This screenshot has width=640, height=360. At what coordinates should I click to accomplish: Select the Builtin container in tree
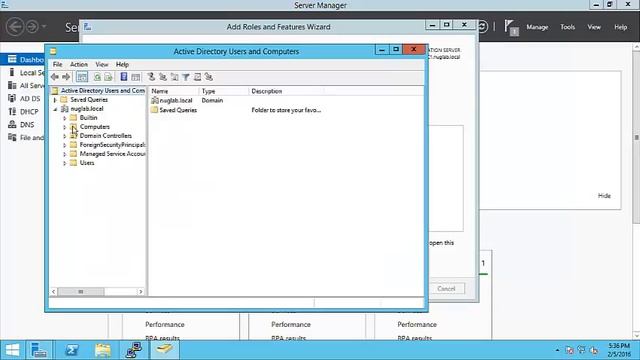click(88, 118)
